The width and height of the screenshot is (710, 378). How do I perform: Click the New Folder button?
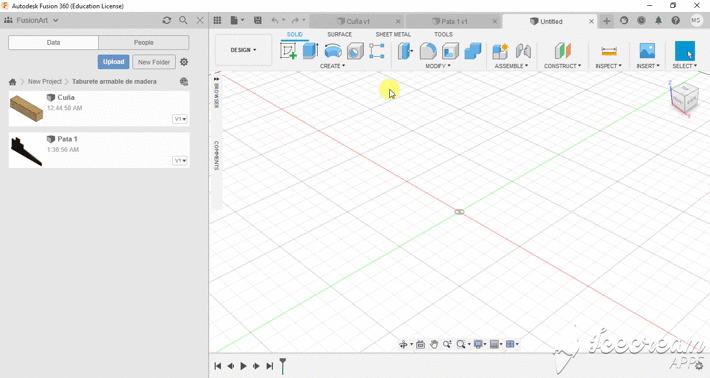154,62
